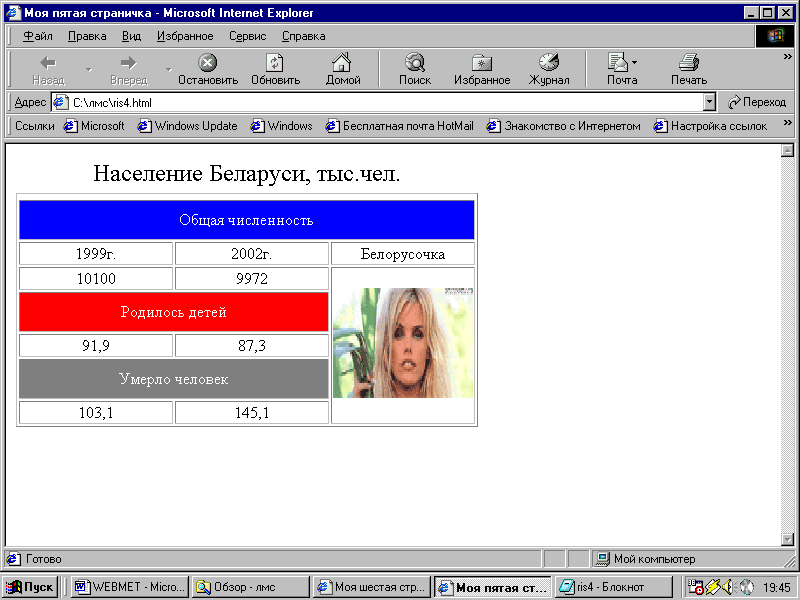Open the Microsoft link in links bar
The width and height of the screenshot is (800, 600).
click(x=94, y=126)
